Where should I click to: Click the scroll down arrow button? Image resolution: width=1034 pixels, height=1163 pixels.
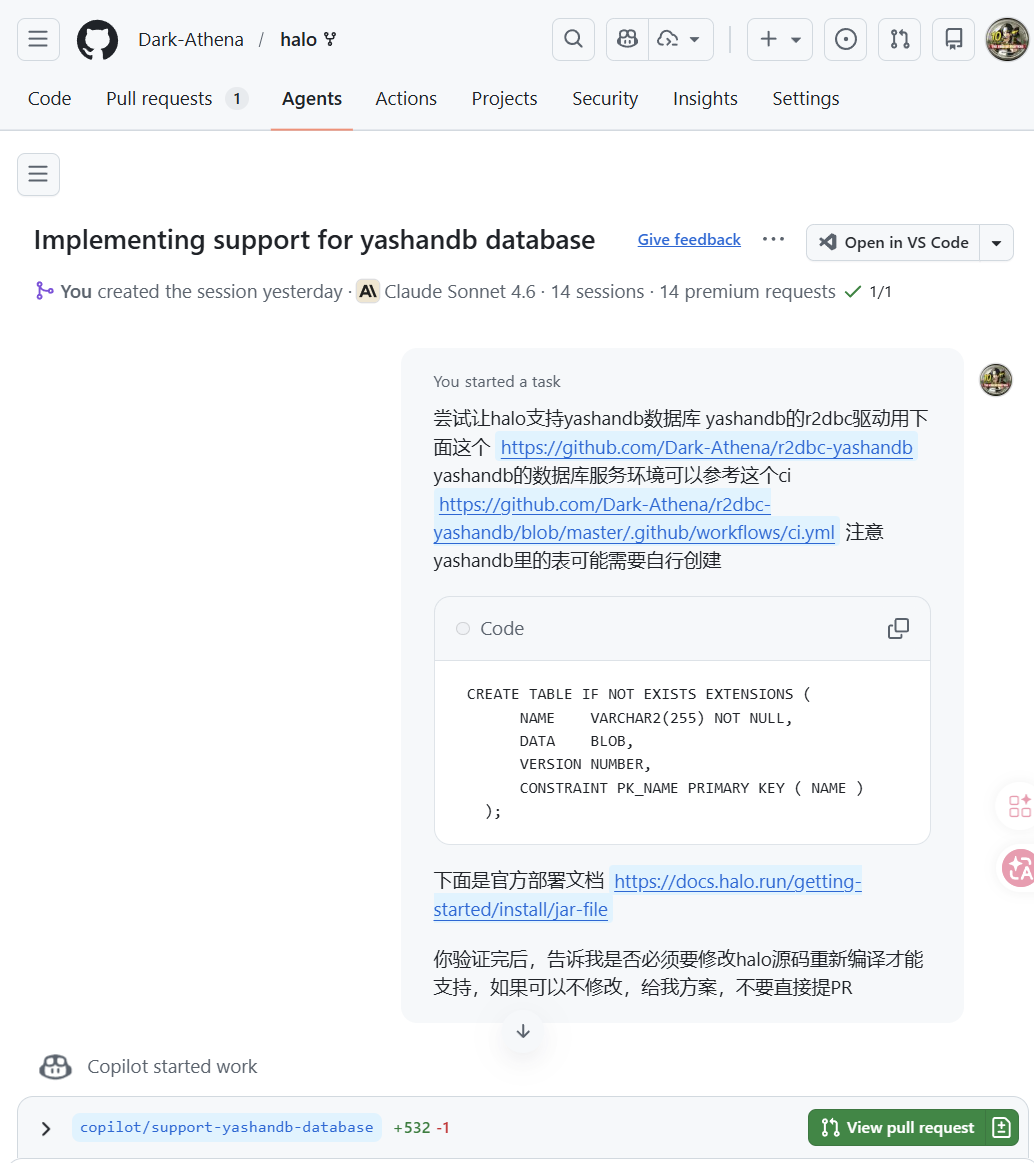(523, 1031)
